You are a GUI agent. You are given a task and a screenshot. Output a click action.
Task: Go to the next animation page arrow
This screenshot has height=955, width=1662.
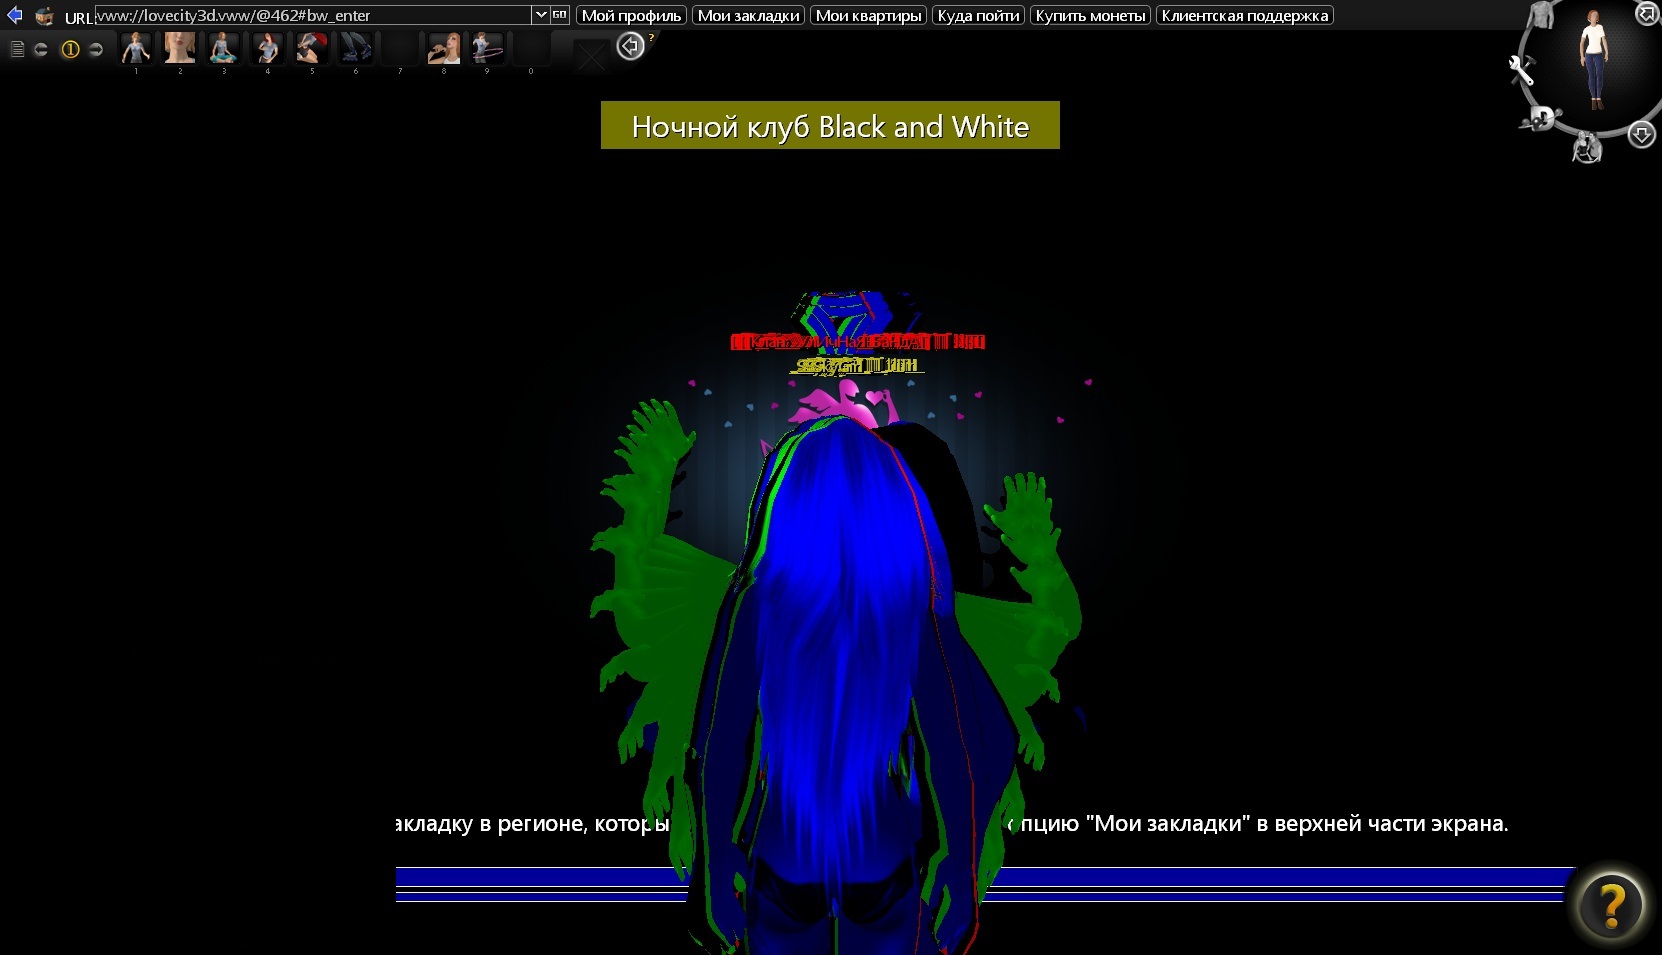coord(96,49)
